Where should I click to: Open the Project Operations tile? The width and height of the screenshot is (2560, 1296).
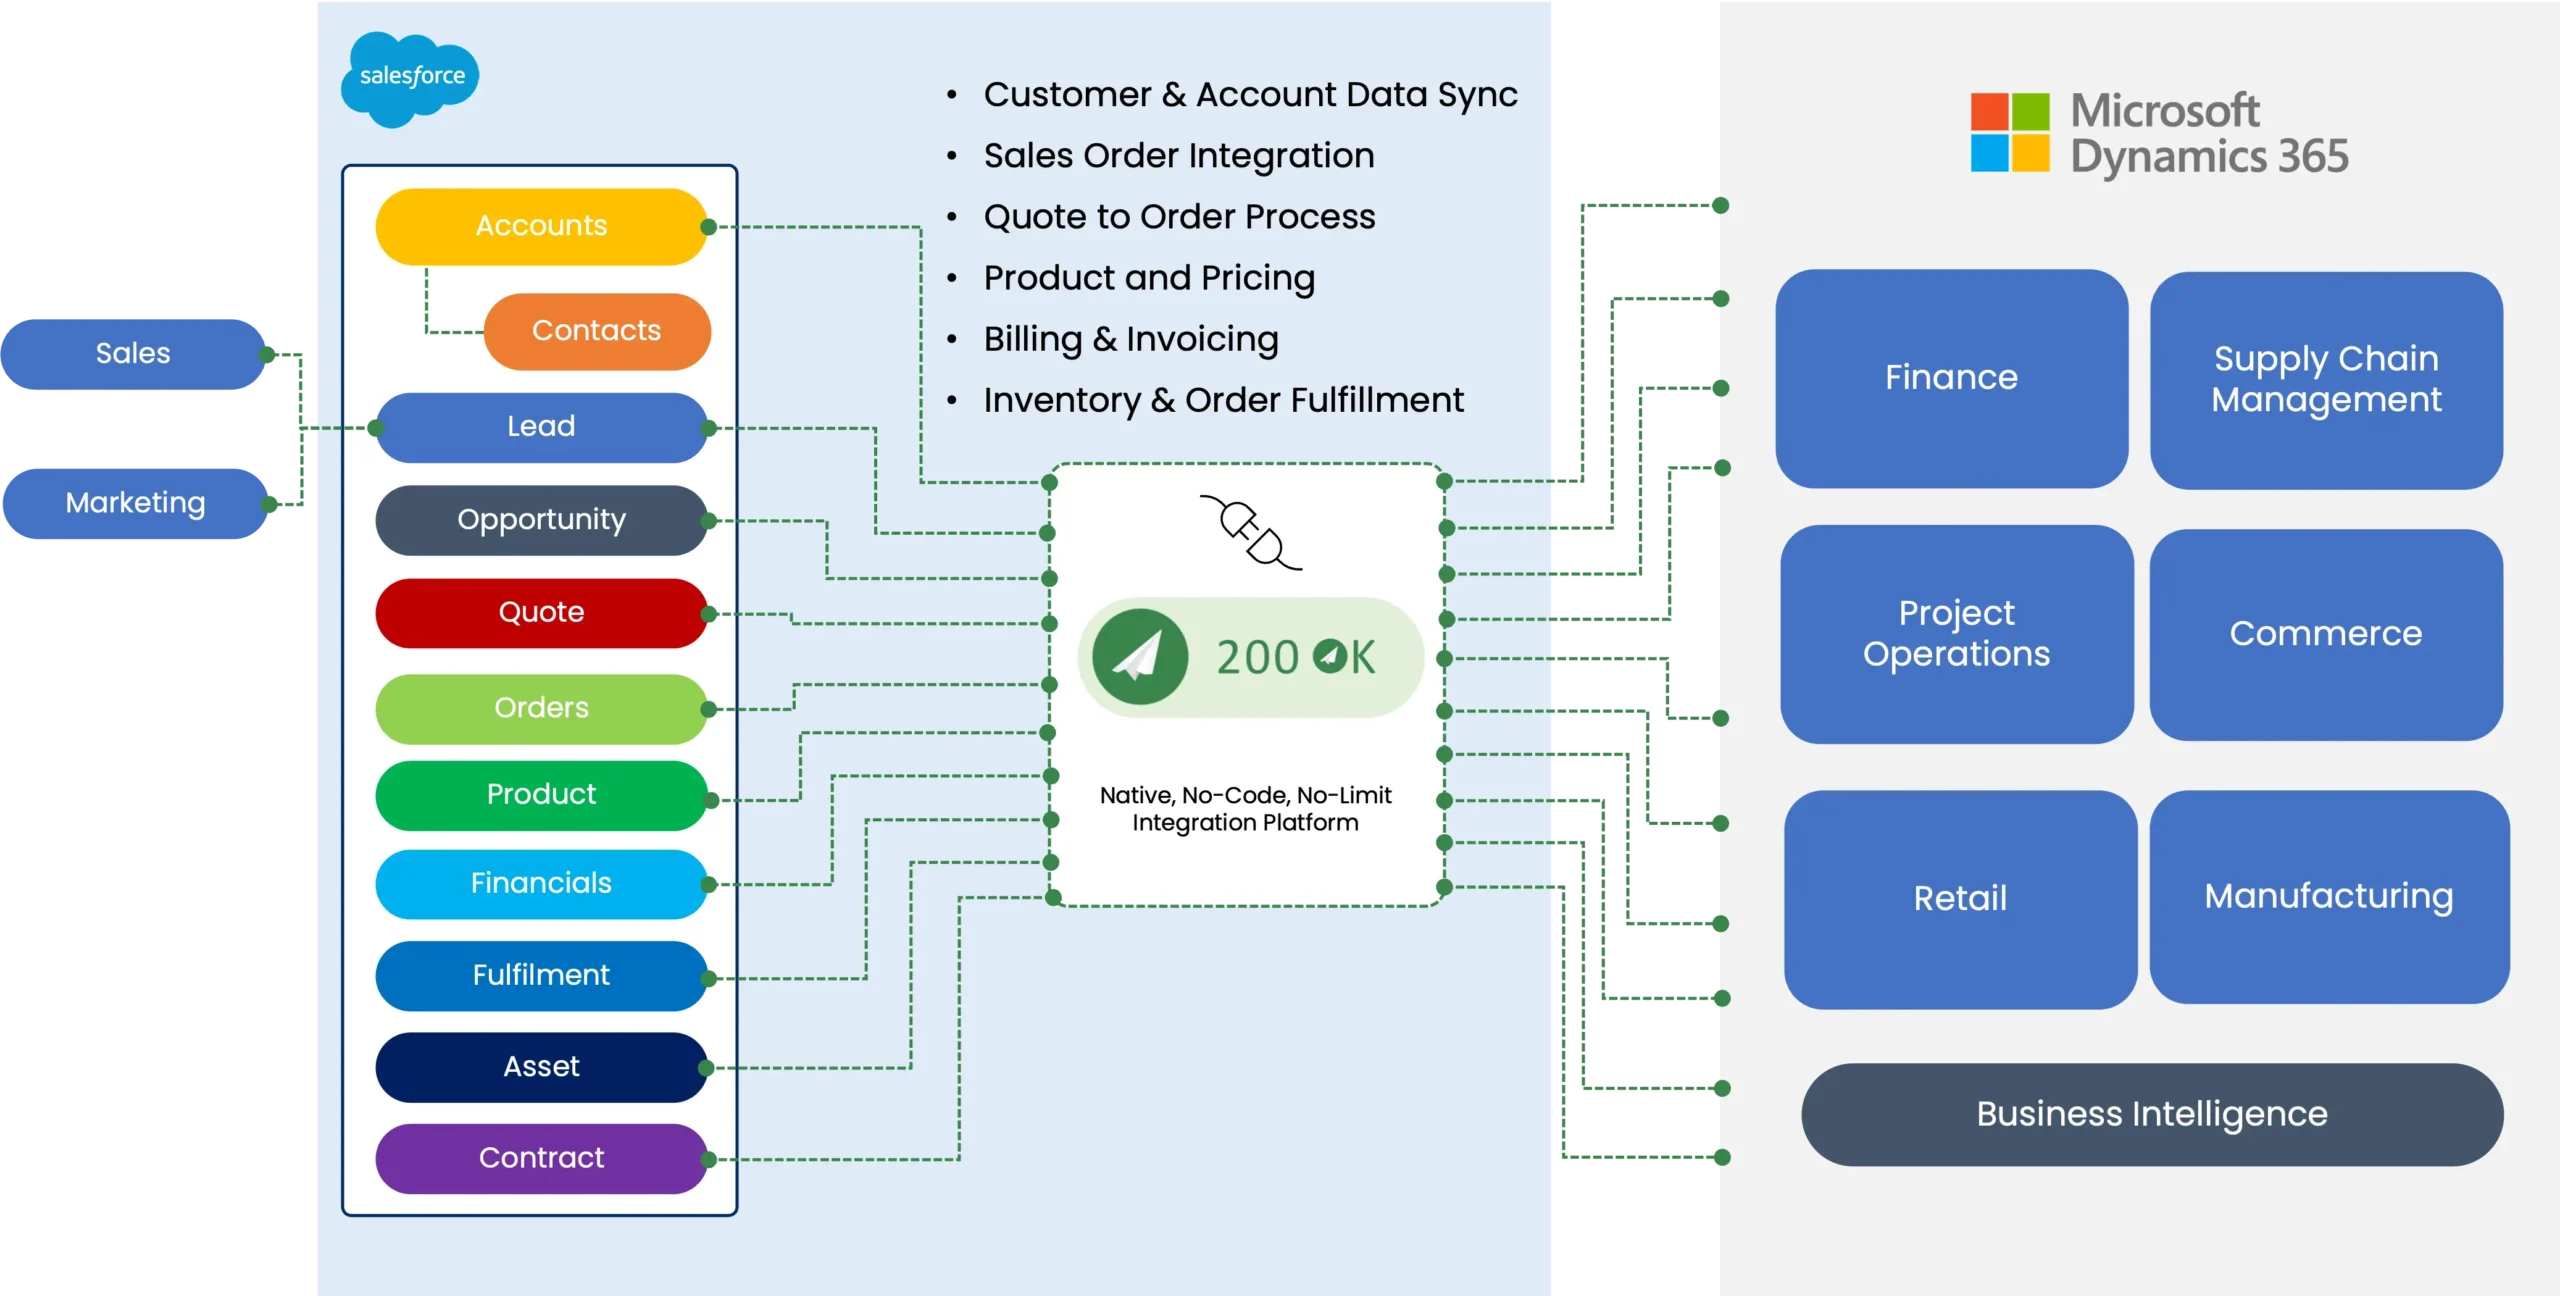coord(1956,634)
